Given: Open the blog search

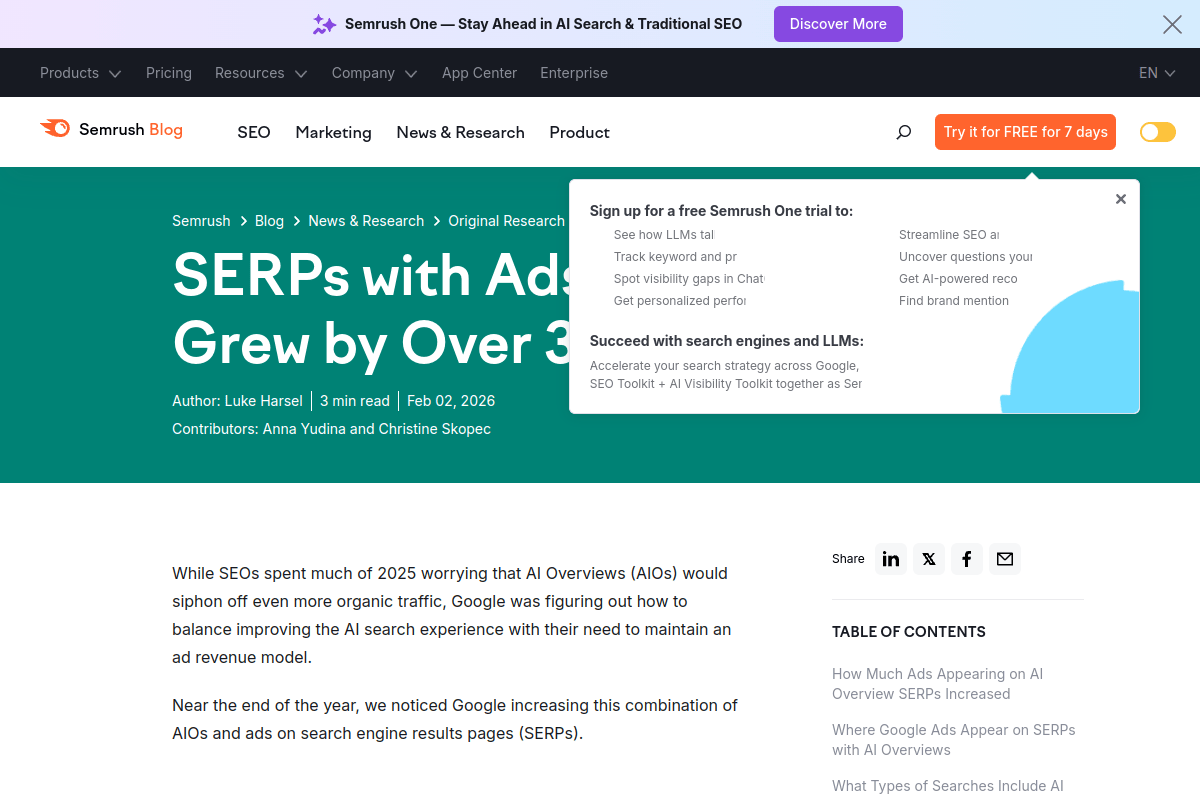Looking at the screenshot, I should click(903, 131).
